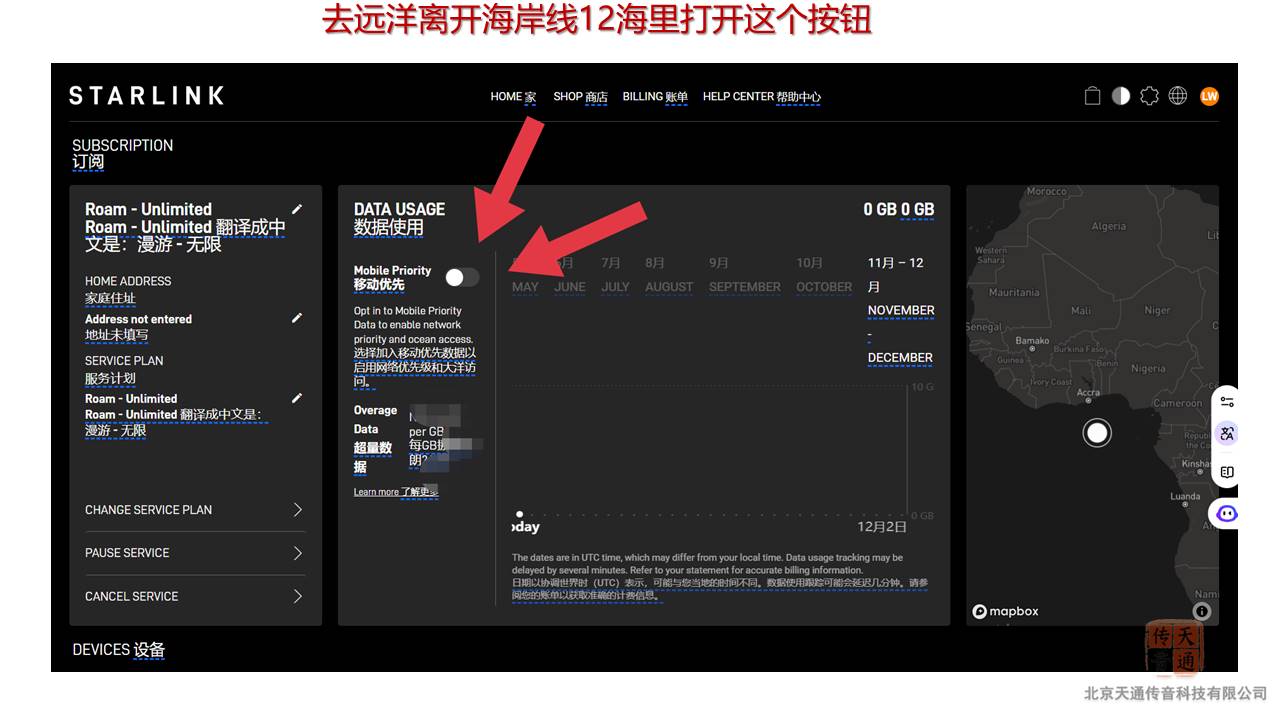Click Nigeria label on the map
This screenshot has height=720, width=1280.
pos(1148,369)
